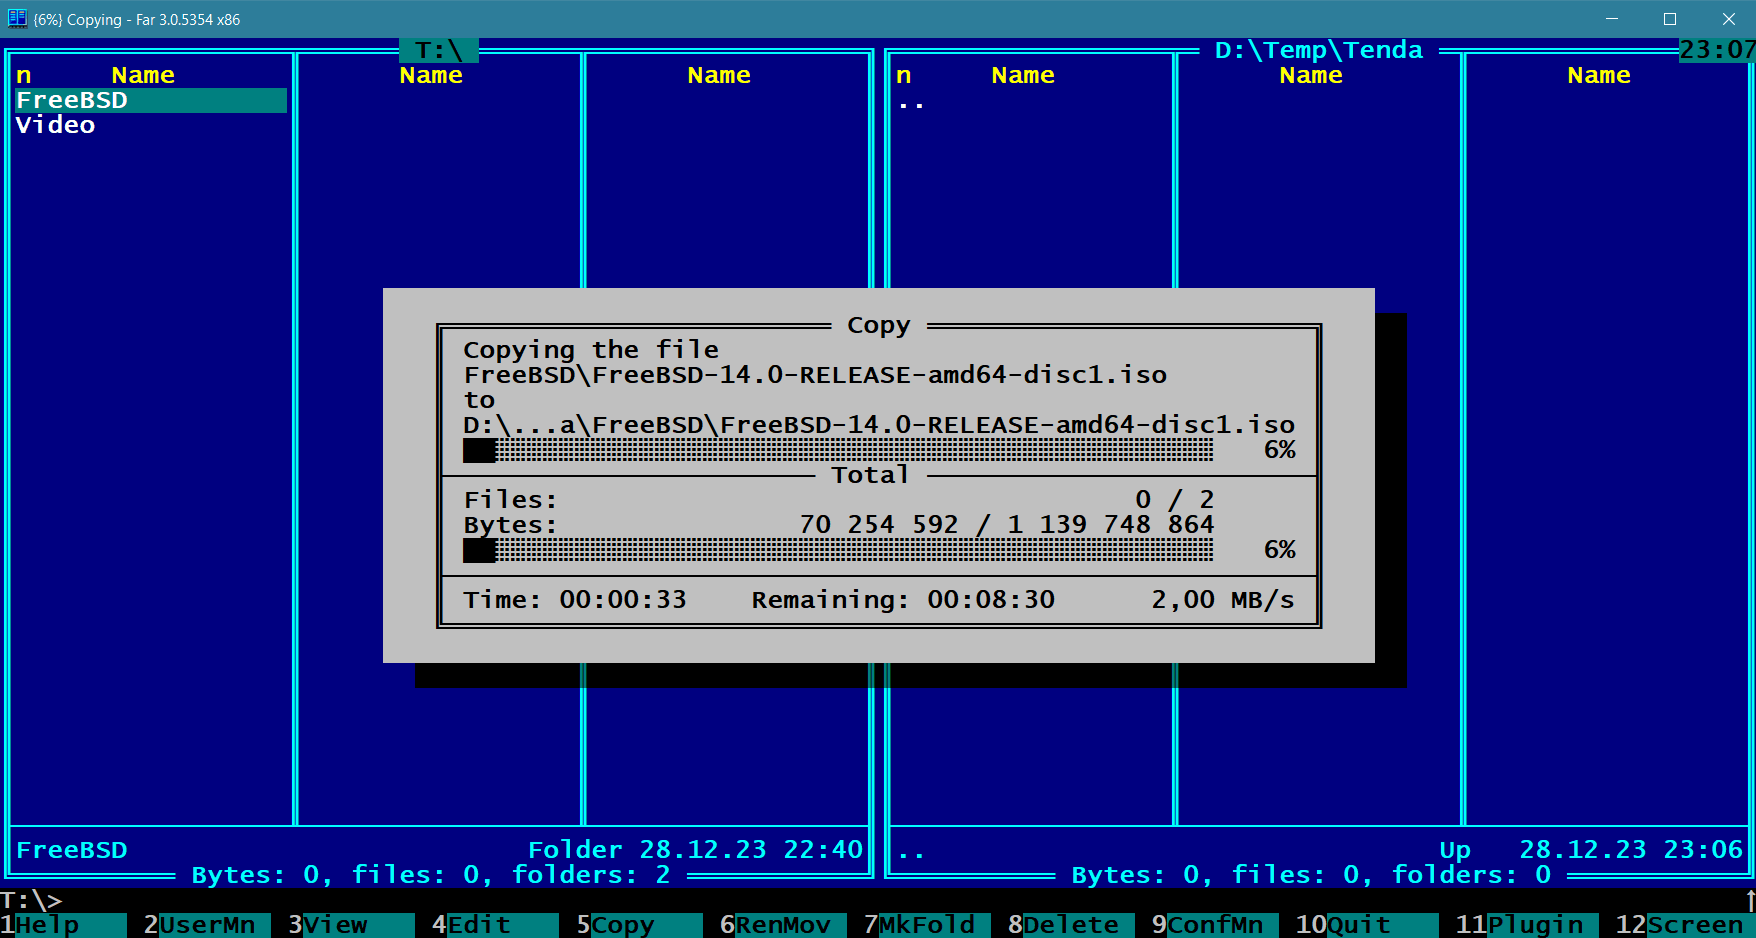Click the Total copy progress bar
Image resolution: width=1756 pixels, height=938 pixels.
pyautogui.click(x=839, y=550)
